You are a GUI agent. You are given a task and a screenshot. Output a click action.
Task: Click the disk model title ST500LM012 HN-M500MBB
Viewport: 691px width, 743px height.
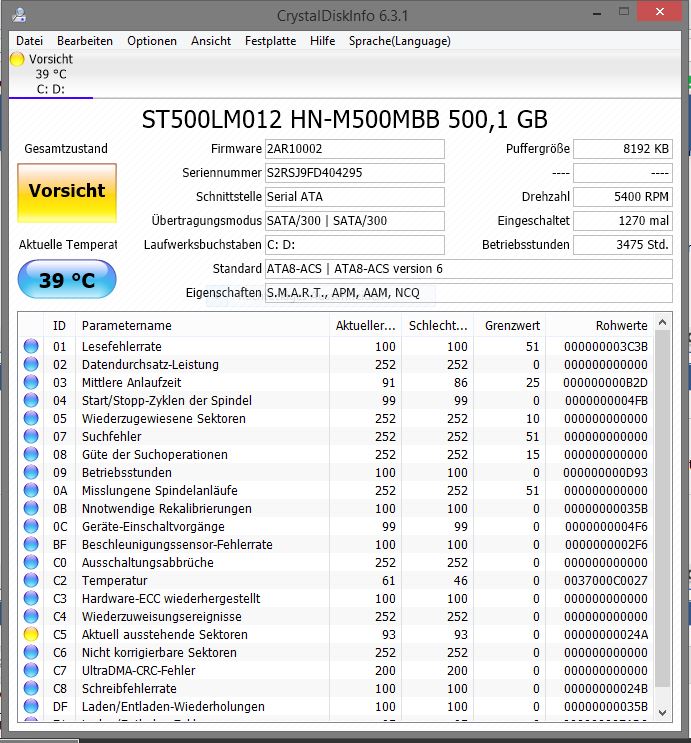click(291, 119)
